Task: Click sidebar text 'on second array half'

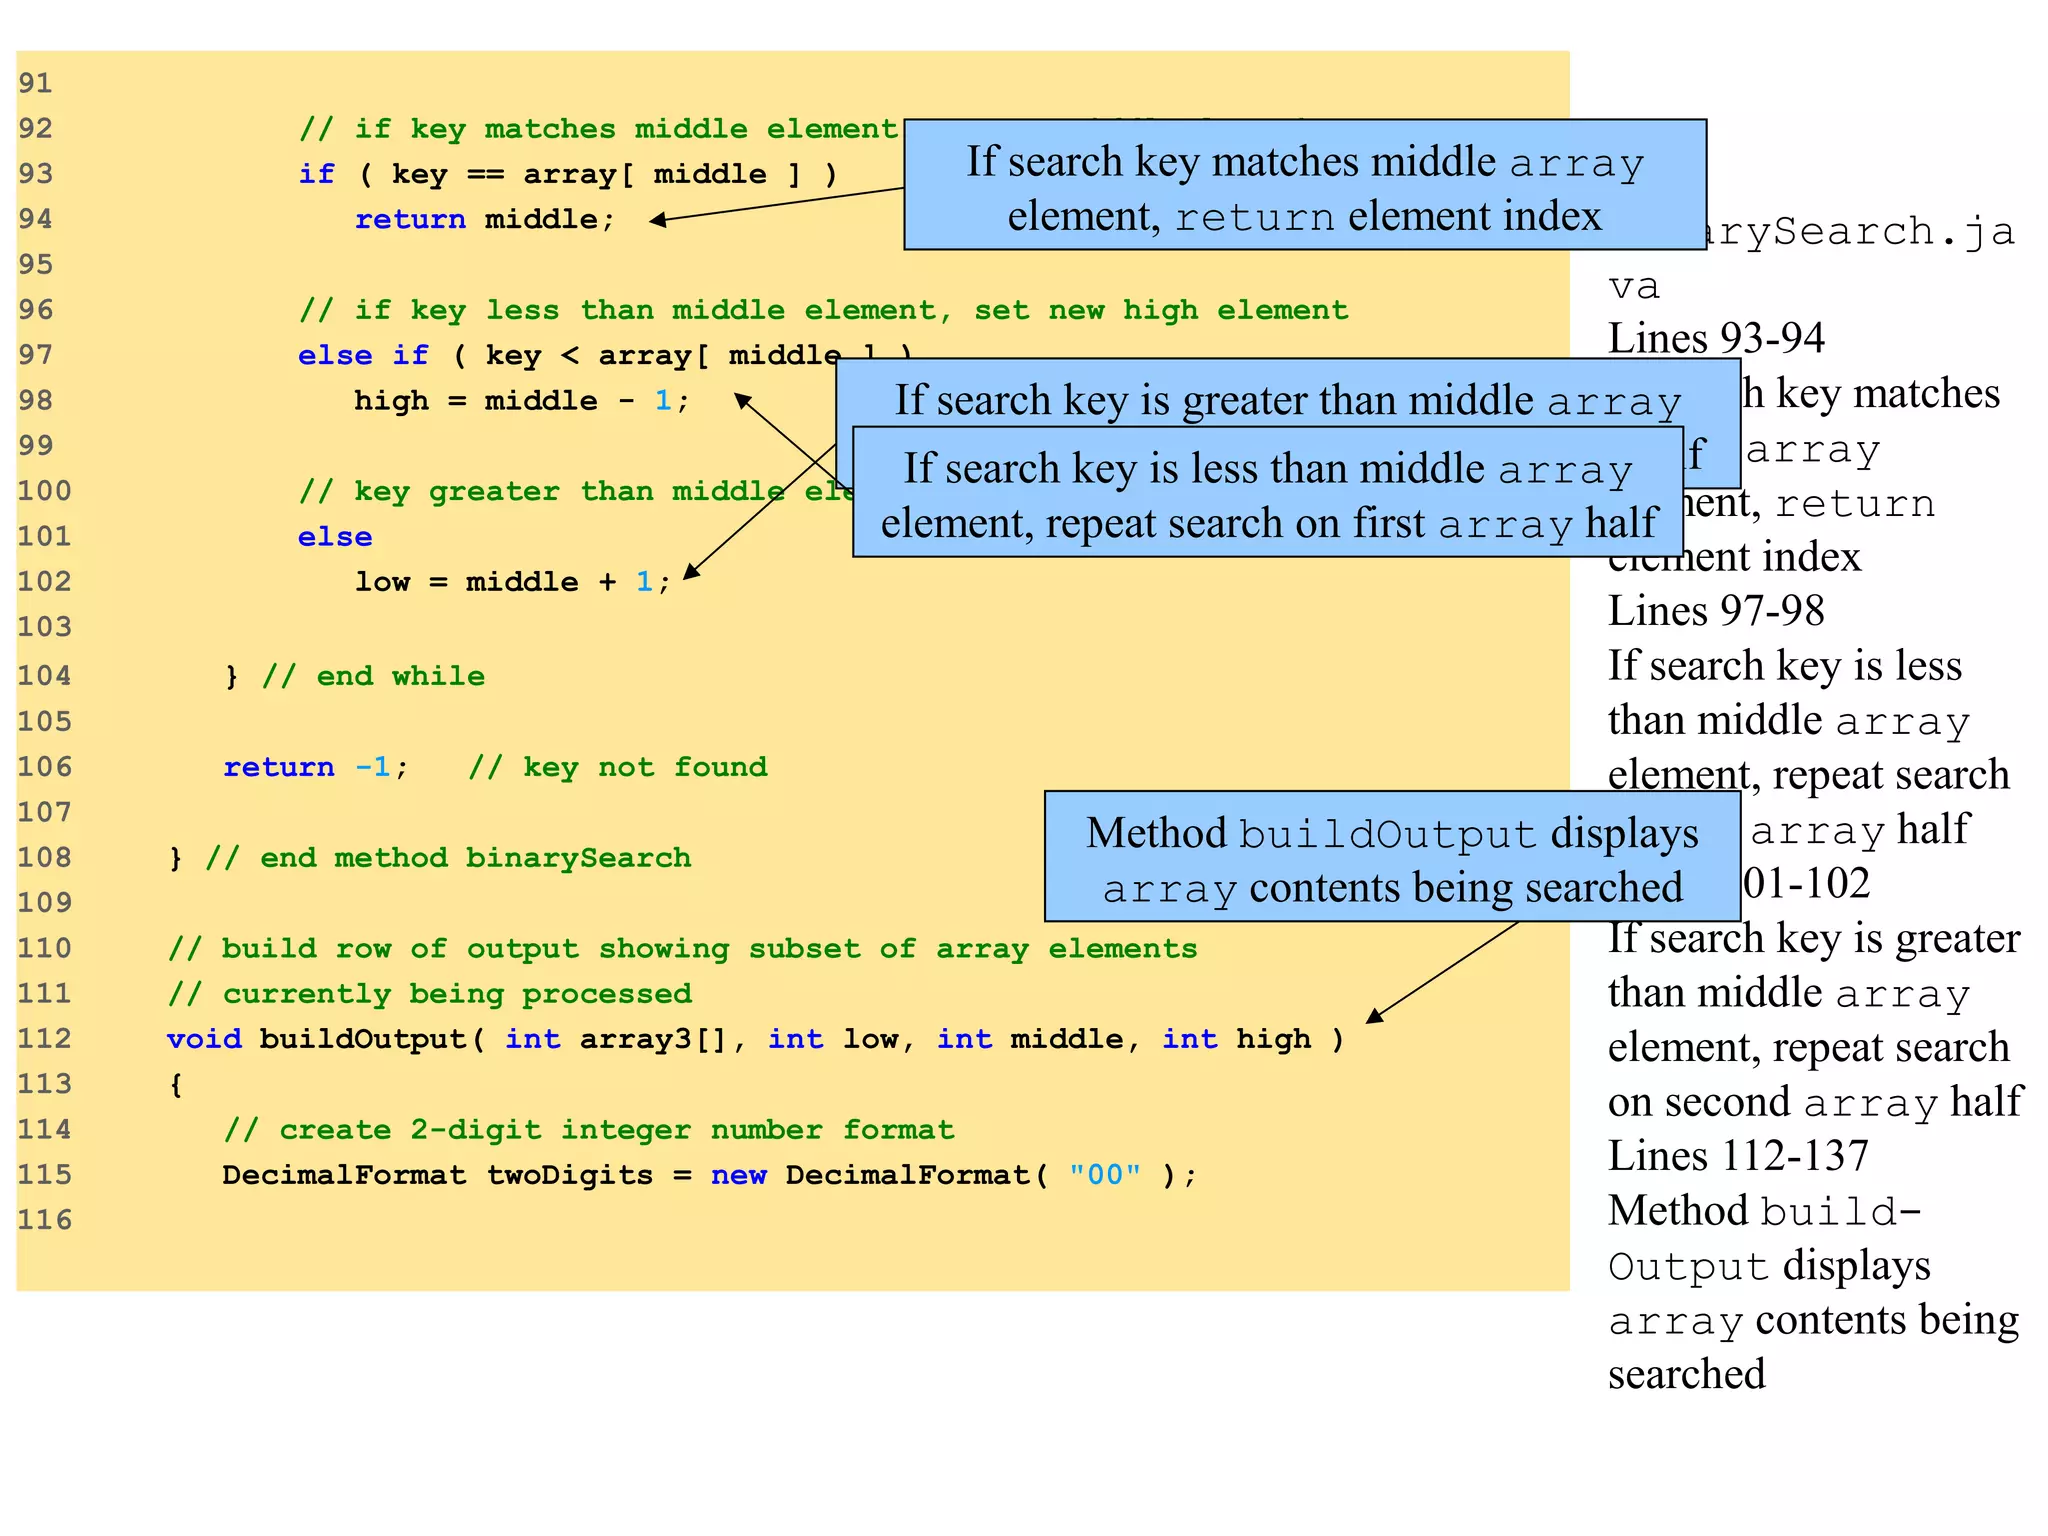Action: (1815, 1102)
